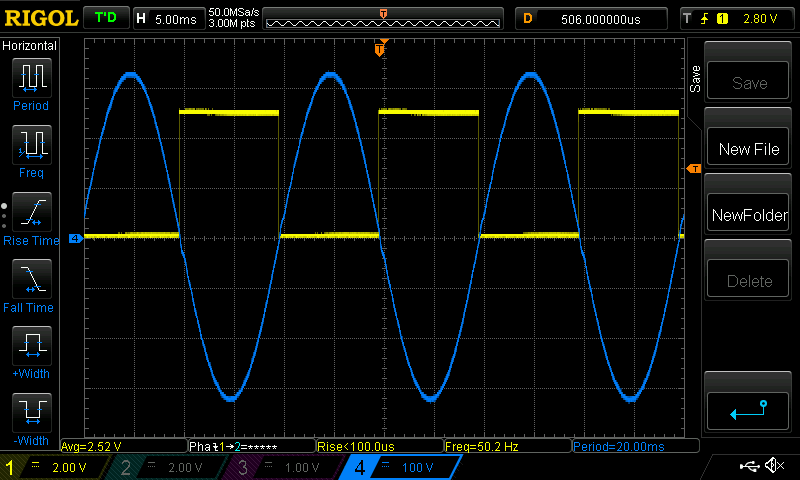The width and height of the screenshot is (800, 480).
Task: Open the Horizontal measurement menu header
Action: (x=30, y=46)
